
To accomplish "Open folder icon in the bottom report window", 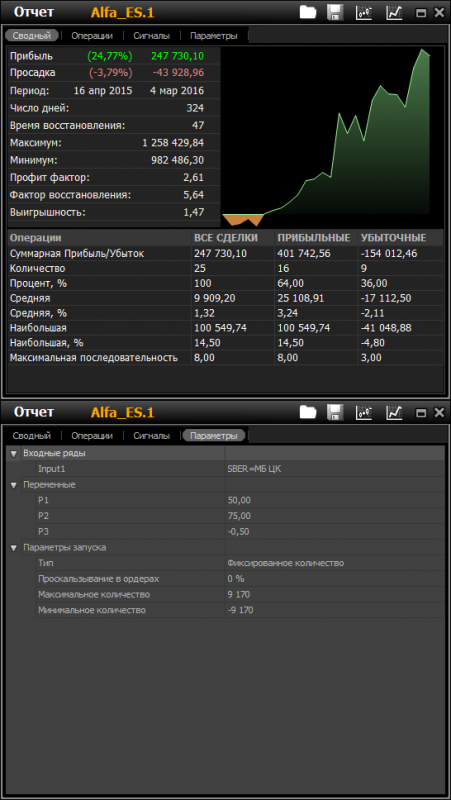I will [308, 412].
